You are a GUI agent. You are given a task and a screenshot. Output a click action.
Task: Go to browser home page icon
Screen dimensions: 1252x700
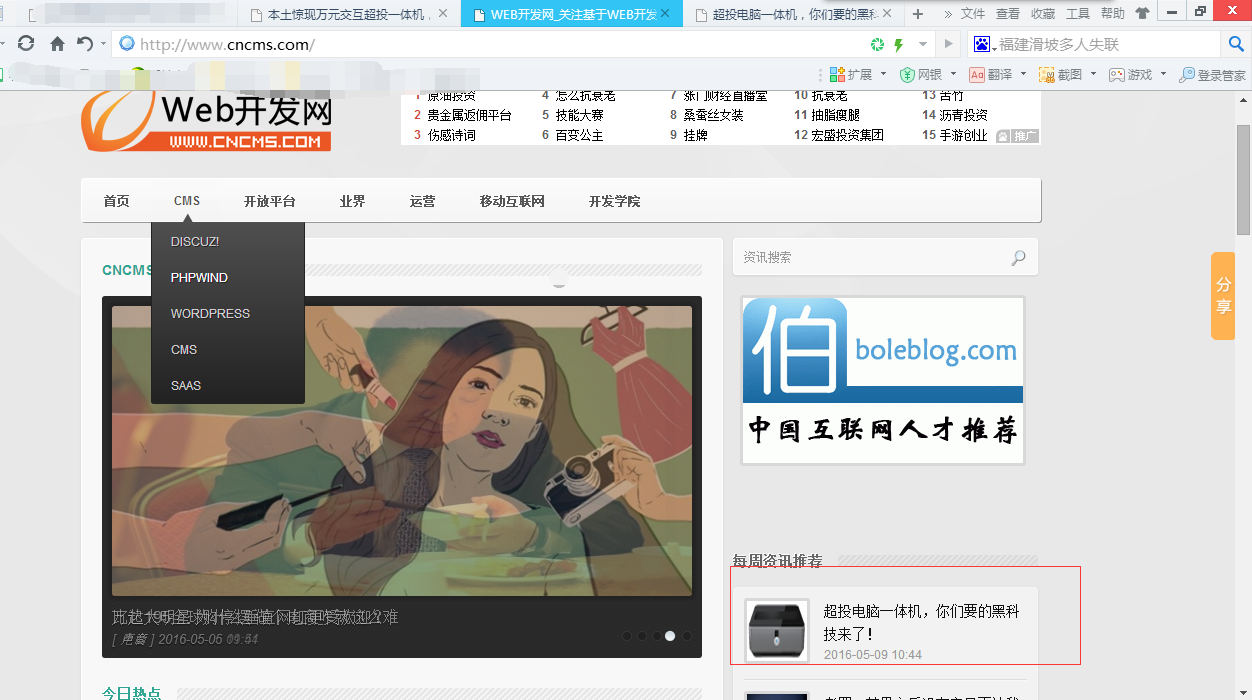[57, 44]
